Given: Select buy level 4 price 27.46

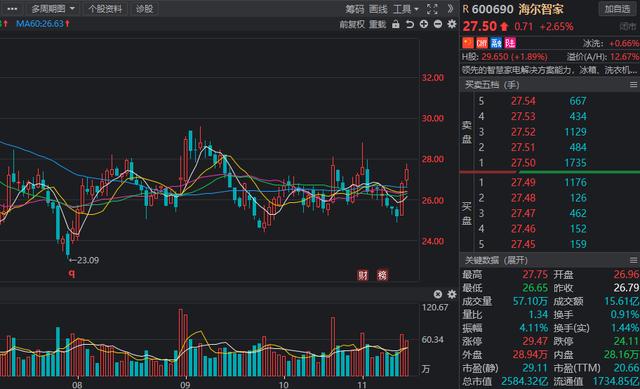Looking at the screenshot, I should point(523,229).
